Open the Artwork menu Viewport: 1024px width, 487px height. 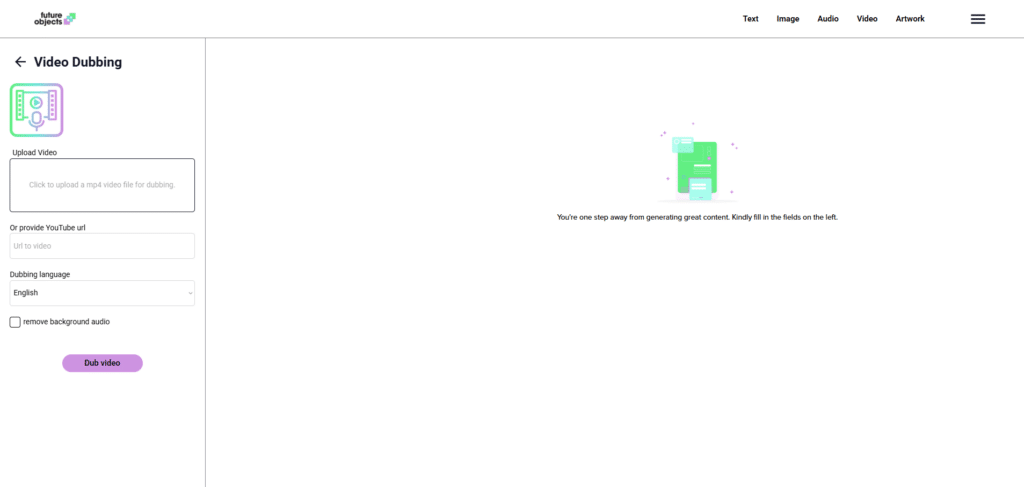click(910, 19)
